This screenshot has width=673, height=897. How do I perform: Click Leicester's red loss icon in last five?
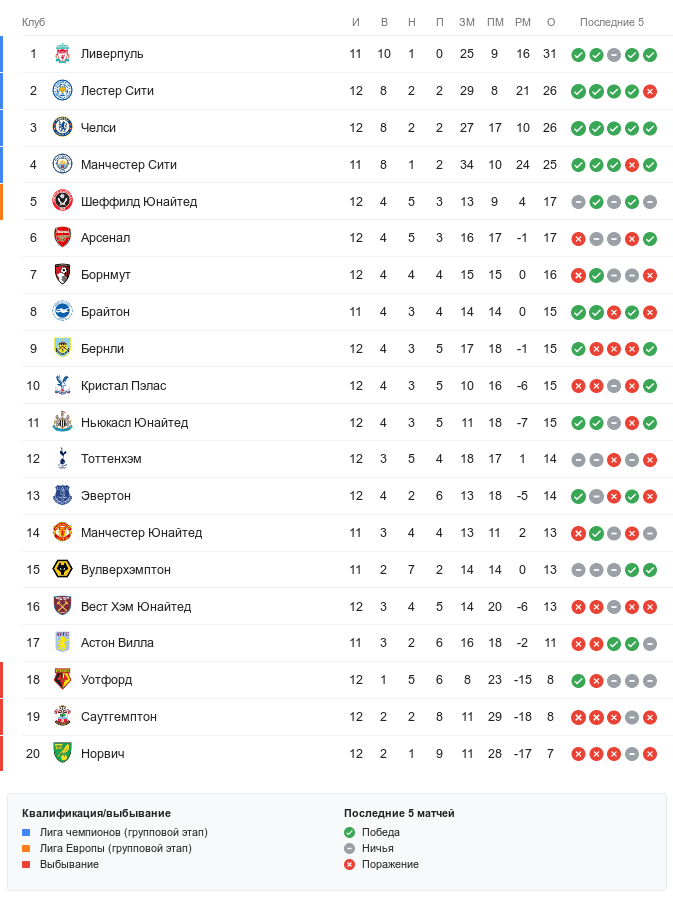650,92
